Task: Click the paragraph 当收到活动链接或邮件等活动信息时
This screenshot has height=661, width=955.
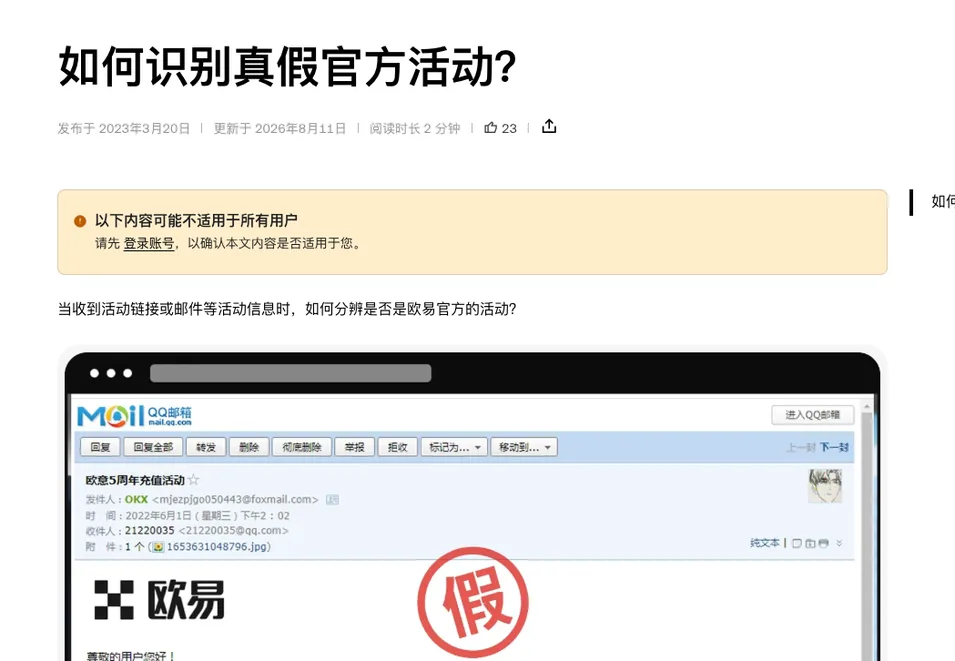Action: pos(287,309)
